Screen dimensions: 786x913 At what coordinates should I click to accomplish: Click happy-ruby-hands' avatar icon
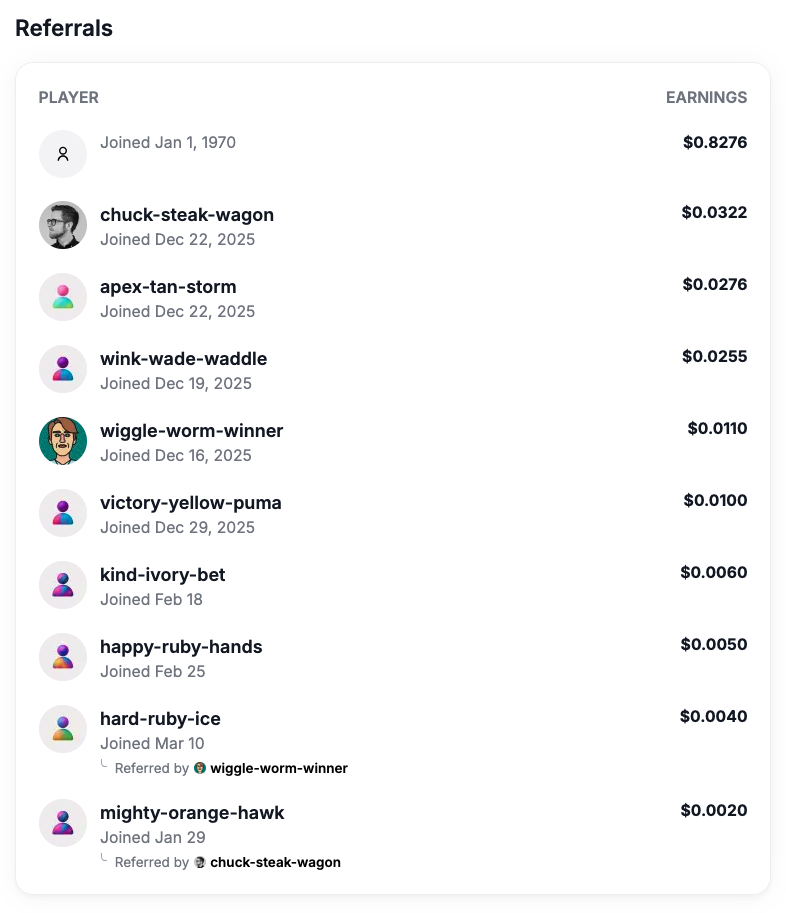[63, 657]
